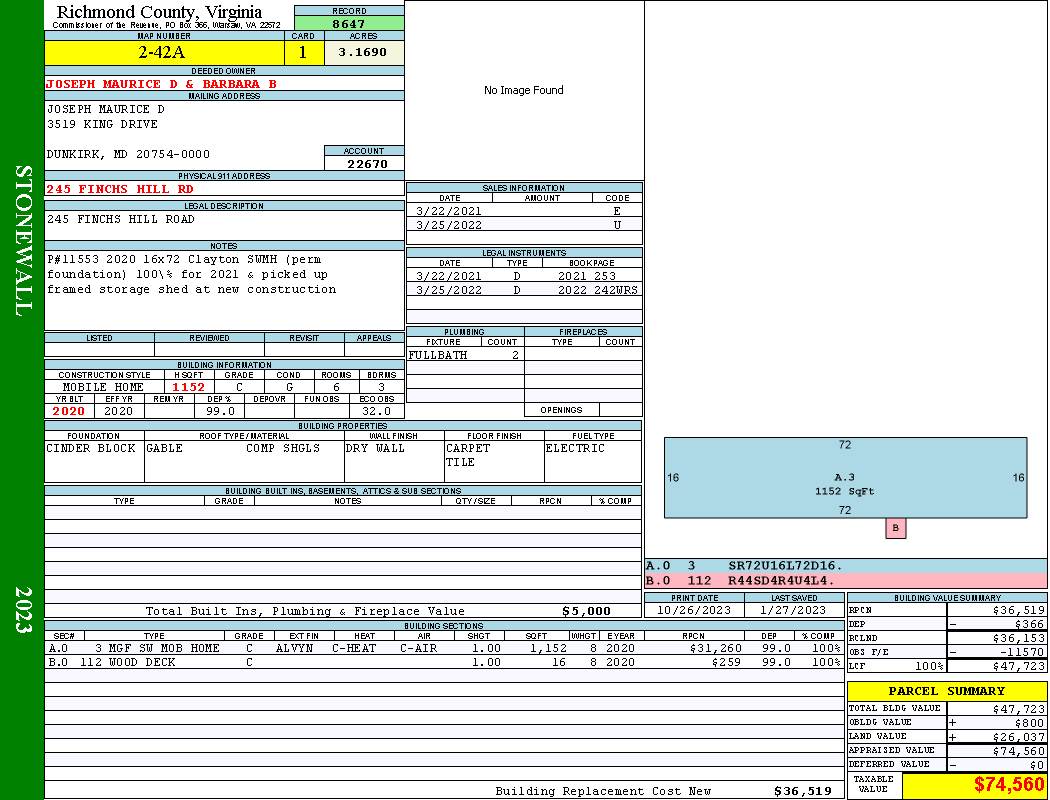Click the blue A.3 building sketch area

tap(845, 478)
